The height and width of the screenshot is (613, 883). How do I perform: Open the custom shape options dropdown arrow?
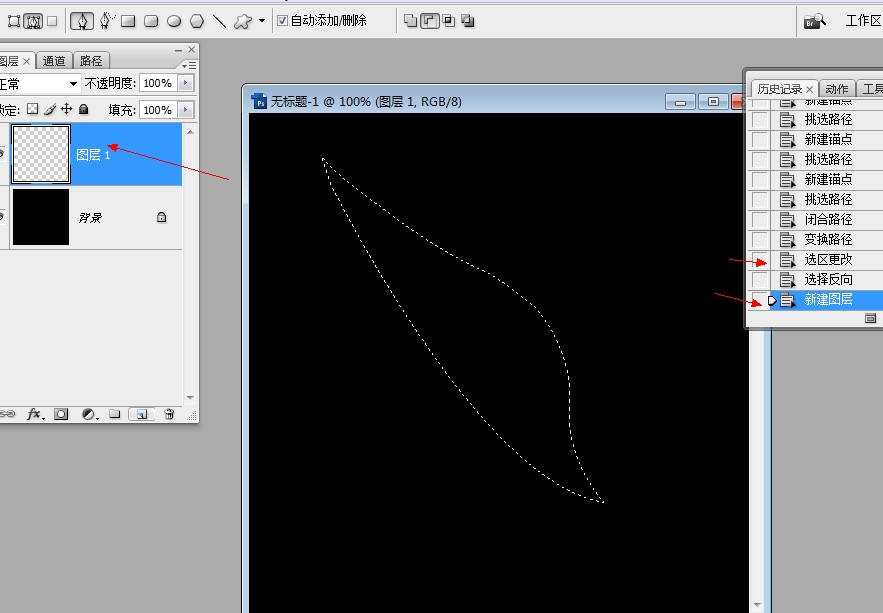pos(259,20)
